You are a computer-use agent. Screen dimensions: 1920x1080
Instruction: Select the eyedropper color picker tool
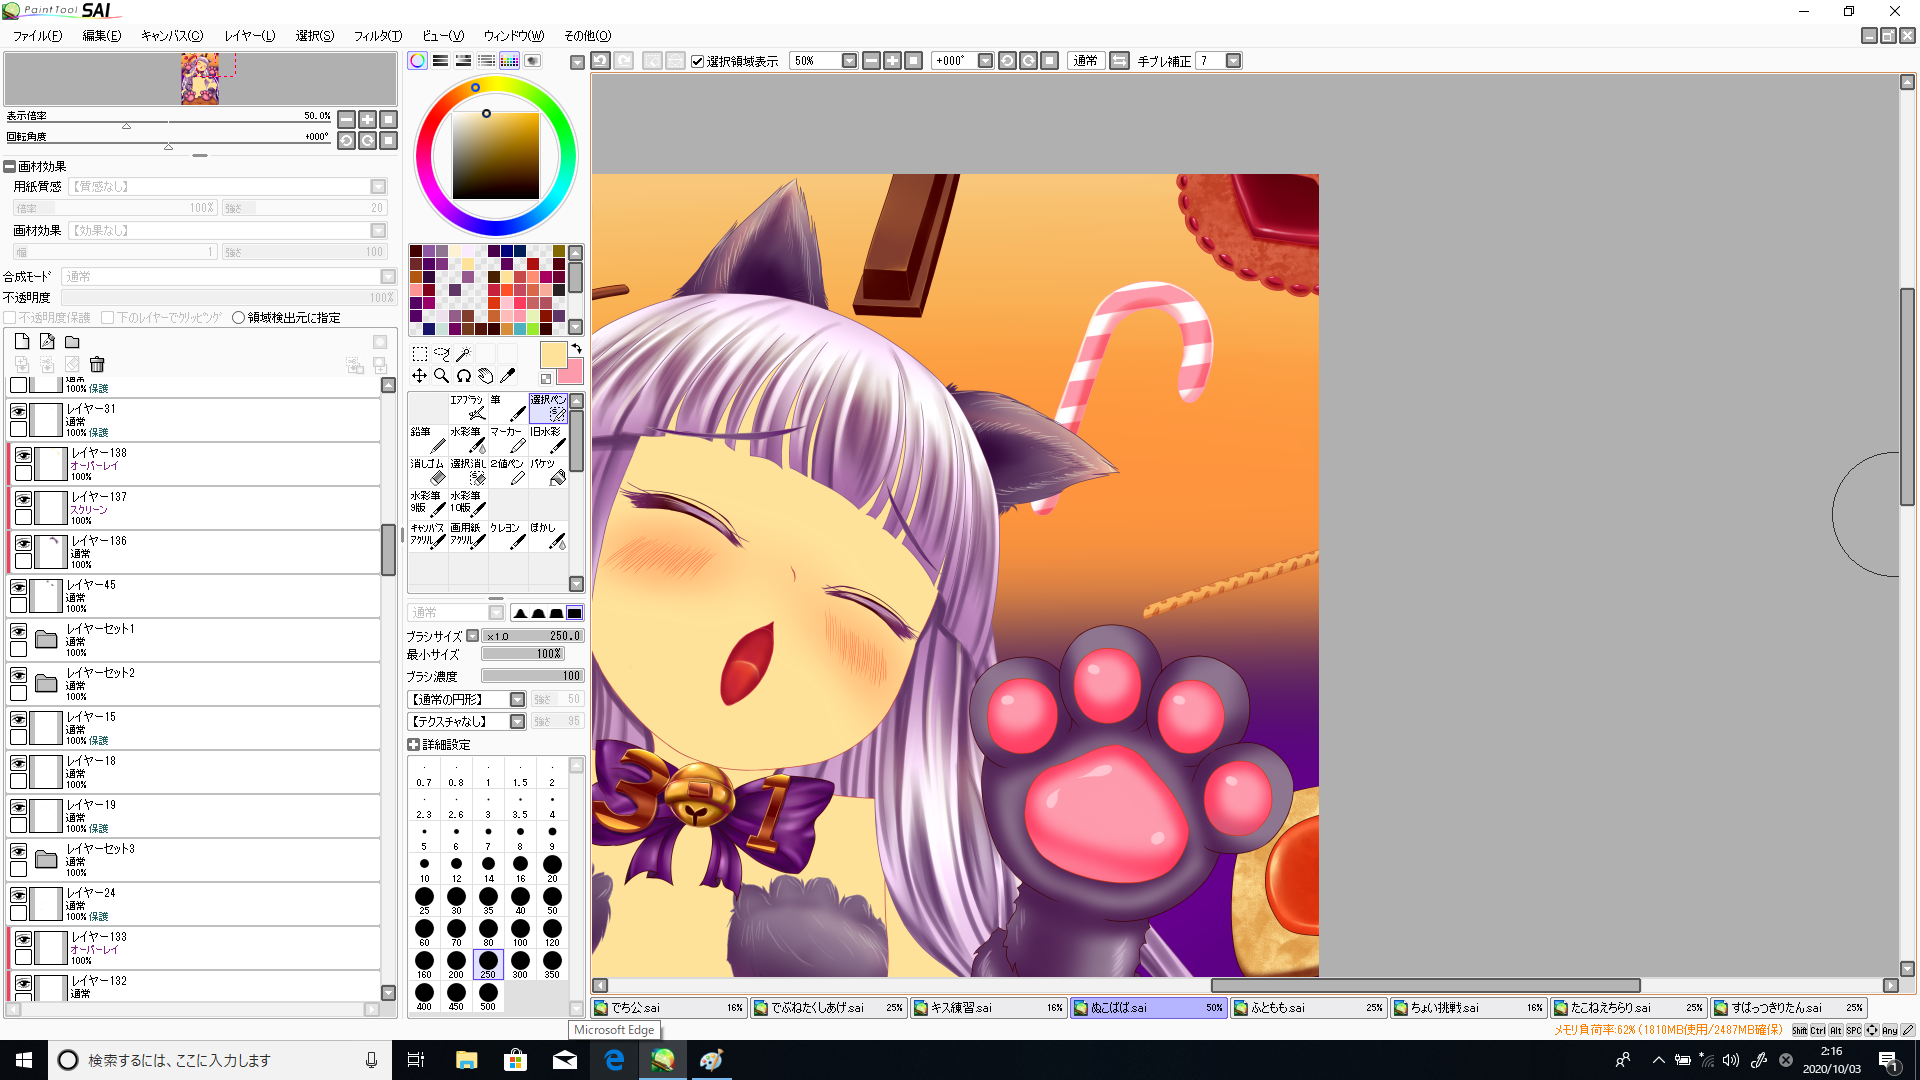[508, 376]
